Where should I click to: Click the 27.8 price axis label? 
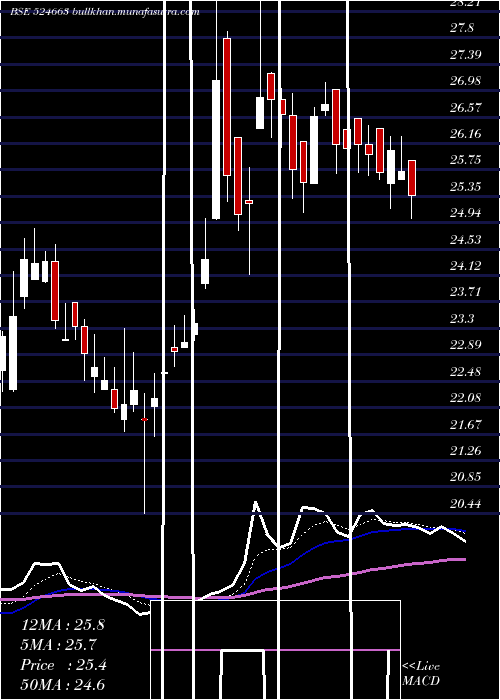pyautogui.click(x=462, y=29)
